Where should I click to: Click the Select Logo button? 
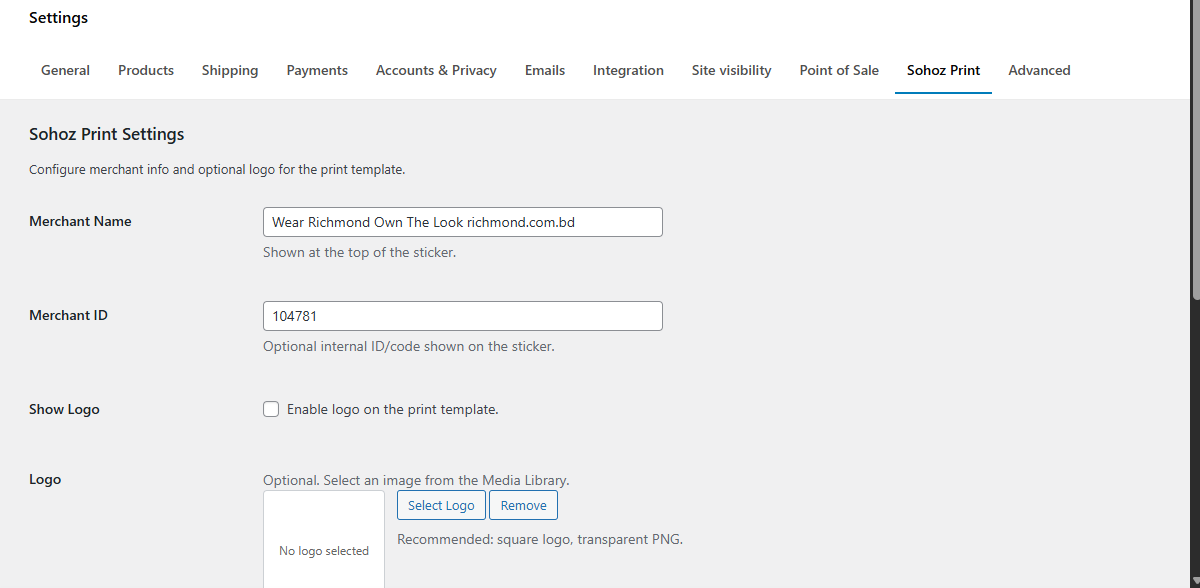pyautogui.click(x=441, y=505)
